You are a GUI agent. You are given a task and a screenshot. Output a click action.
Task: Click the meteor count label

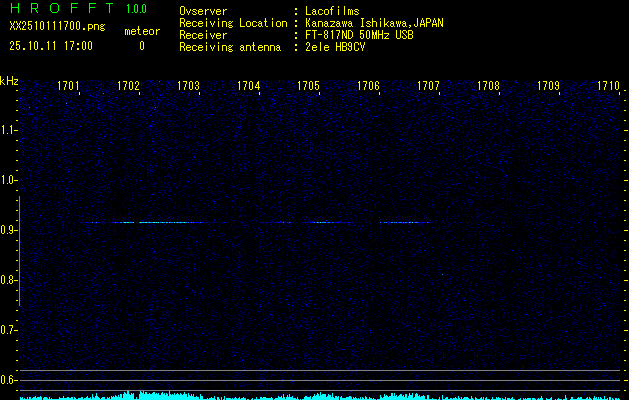[x=141, y=32]
